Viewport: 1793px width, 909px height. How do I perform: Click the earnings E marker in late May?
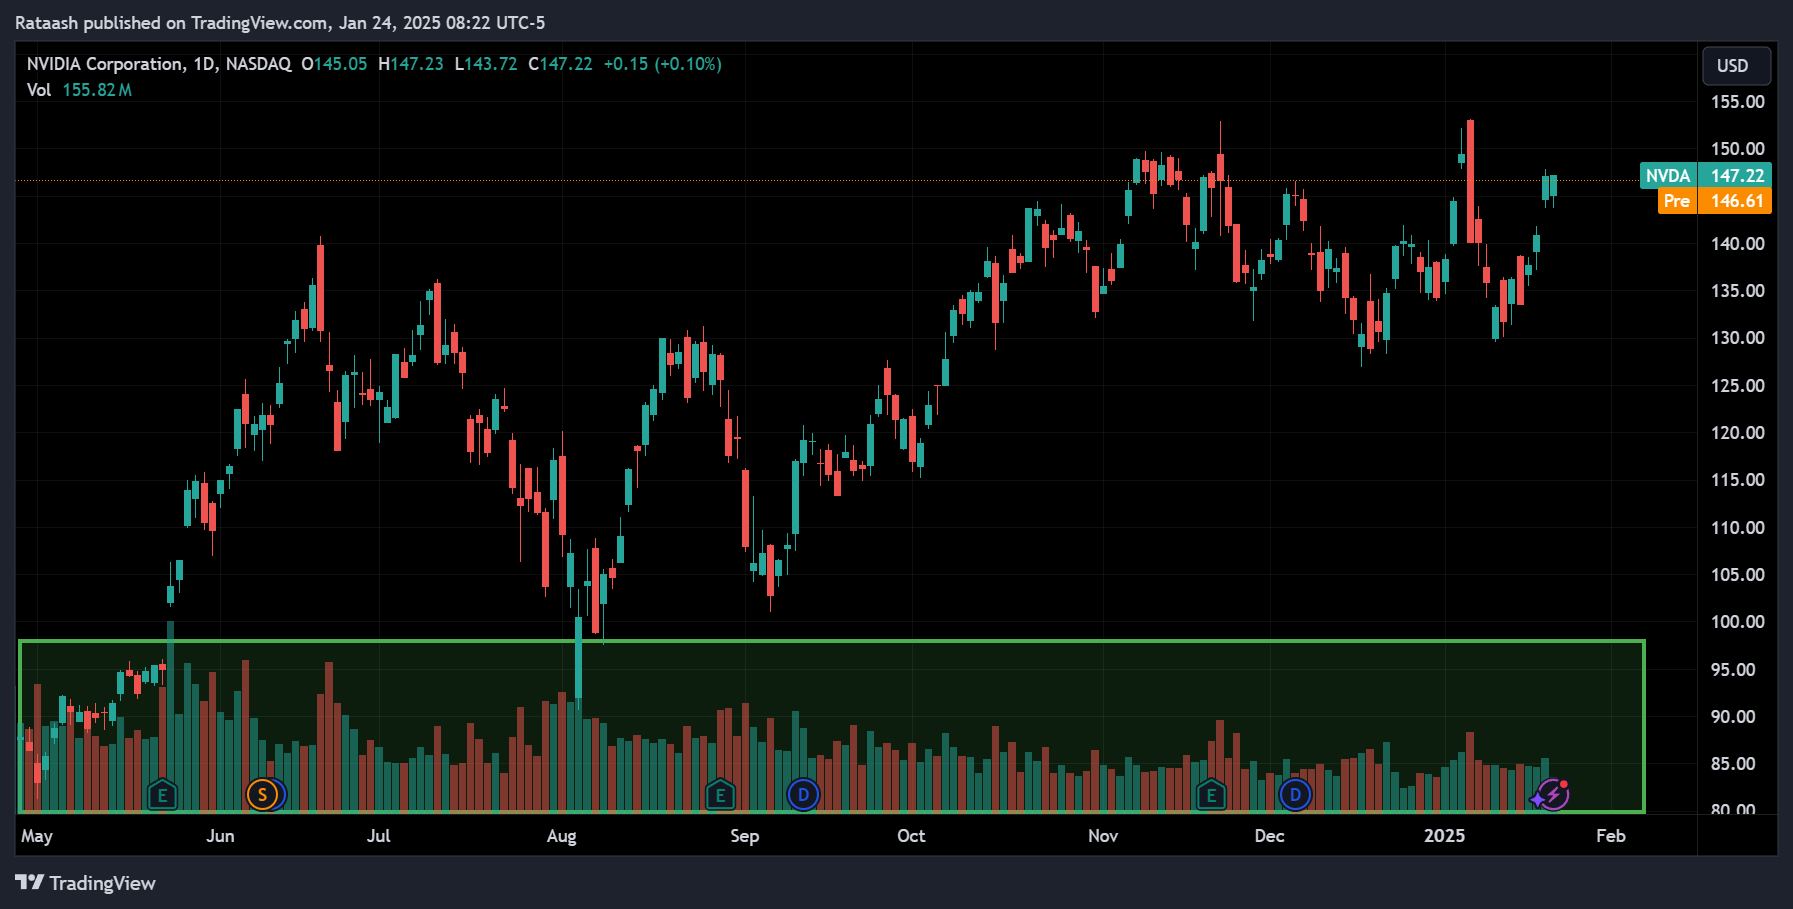[x=162, y=795]
